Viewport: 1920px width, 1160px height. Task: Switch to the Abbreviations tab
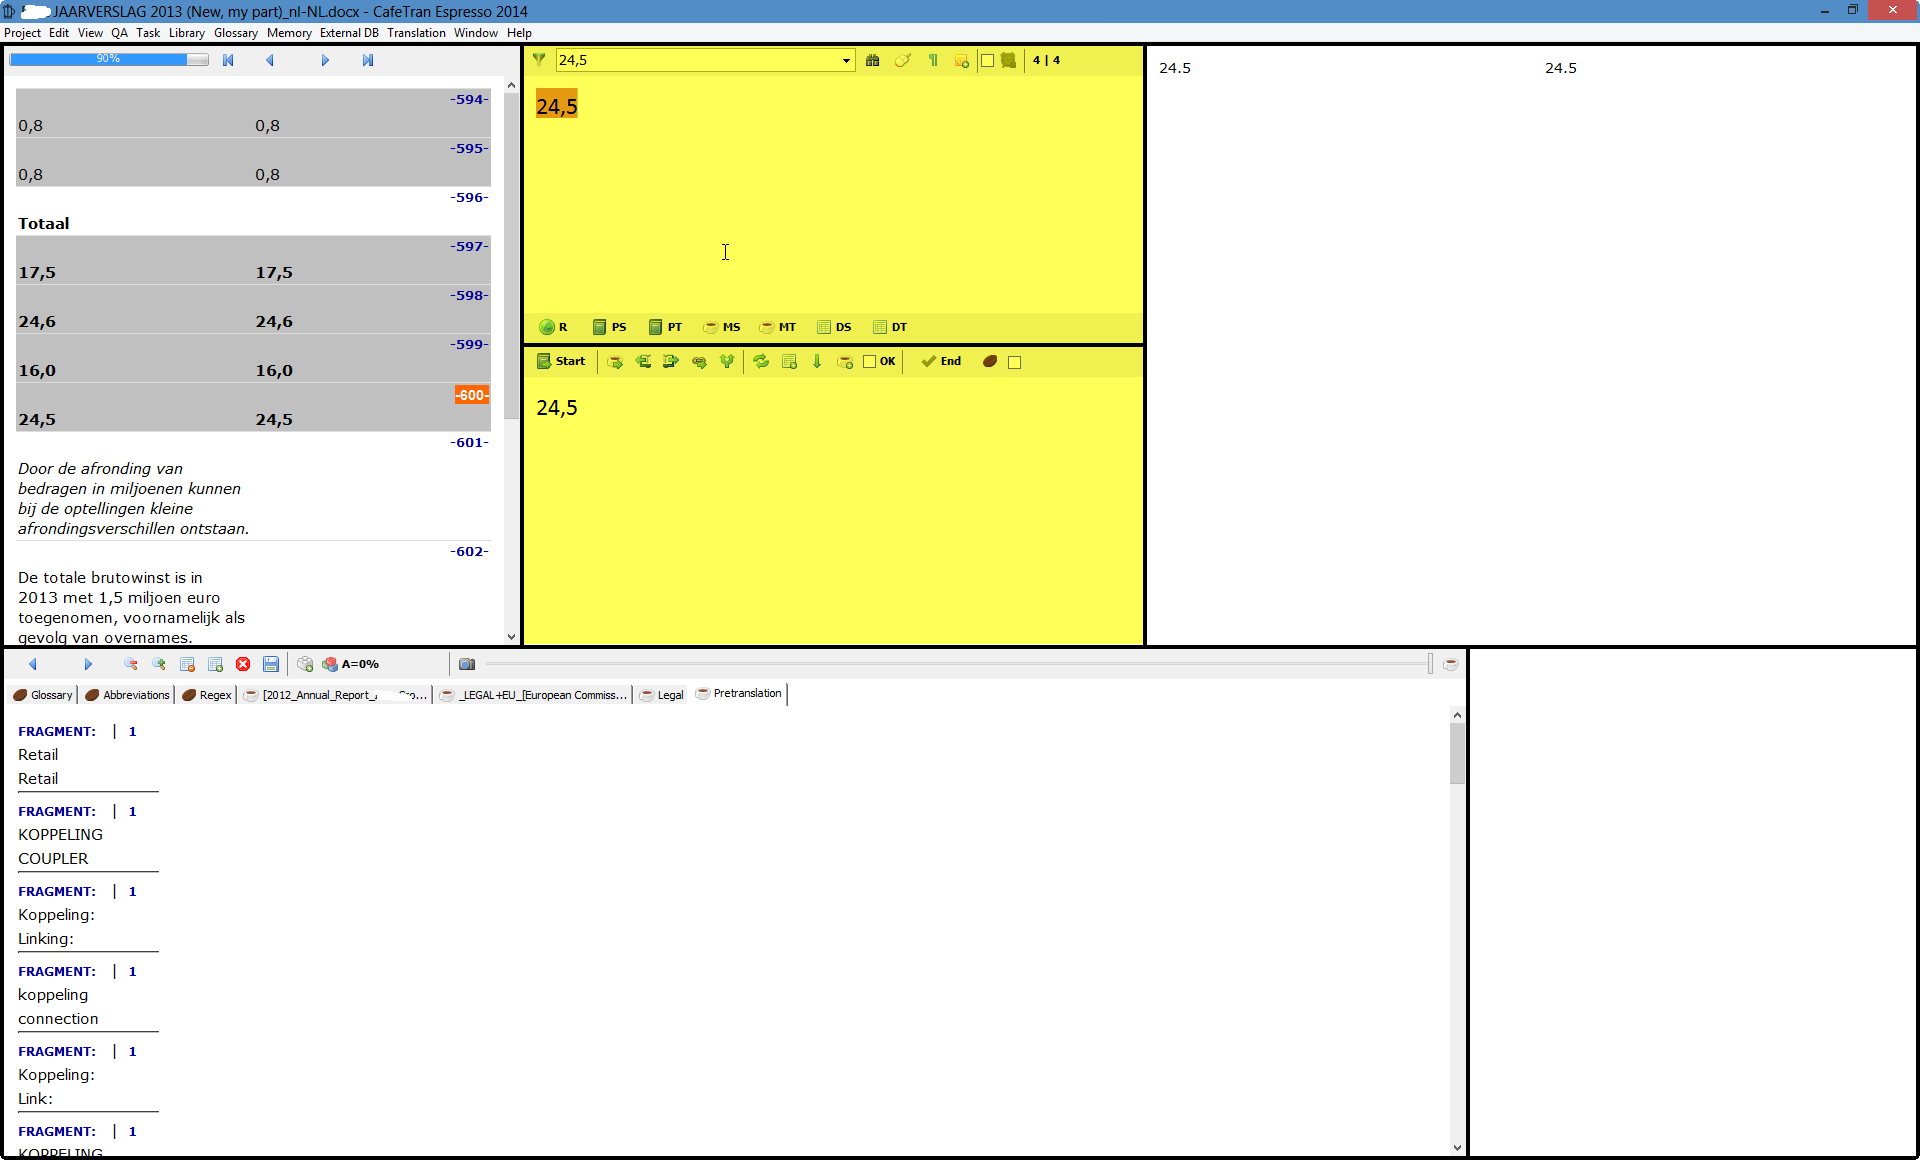128,695
